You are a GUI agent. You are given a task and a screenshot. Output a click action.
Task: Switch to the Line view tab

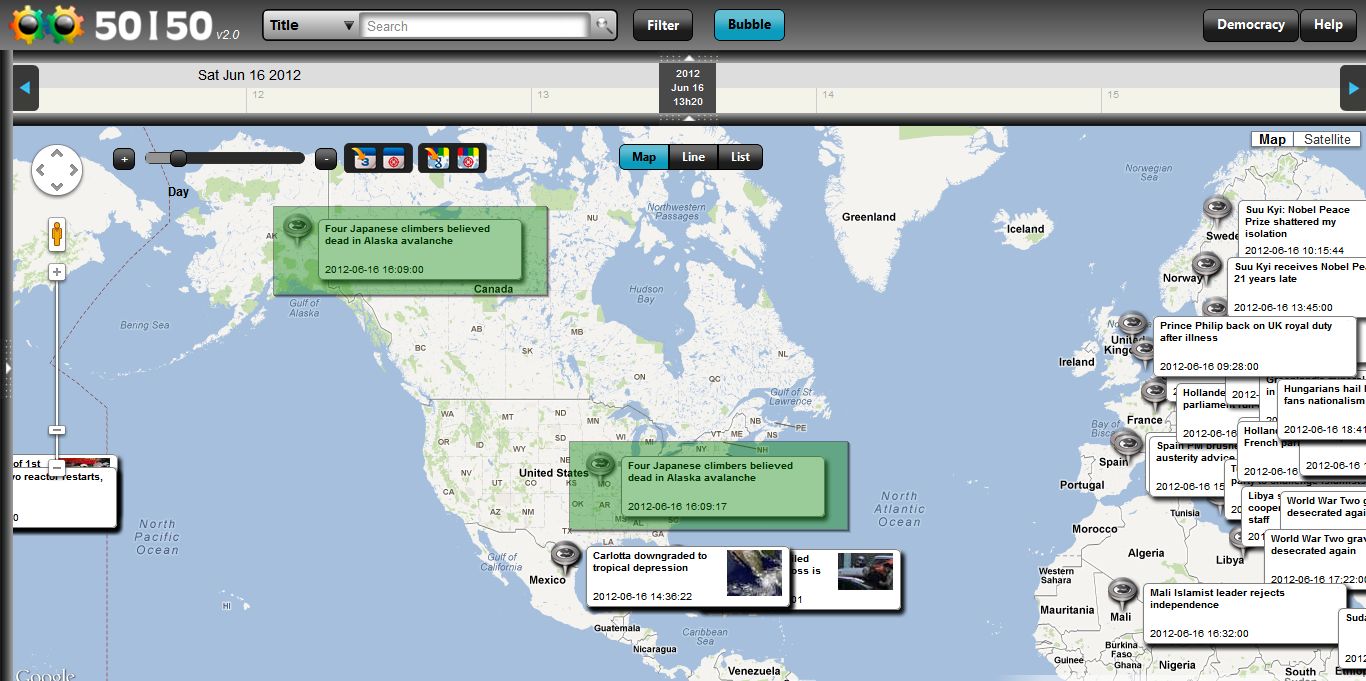coord(693,157)
